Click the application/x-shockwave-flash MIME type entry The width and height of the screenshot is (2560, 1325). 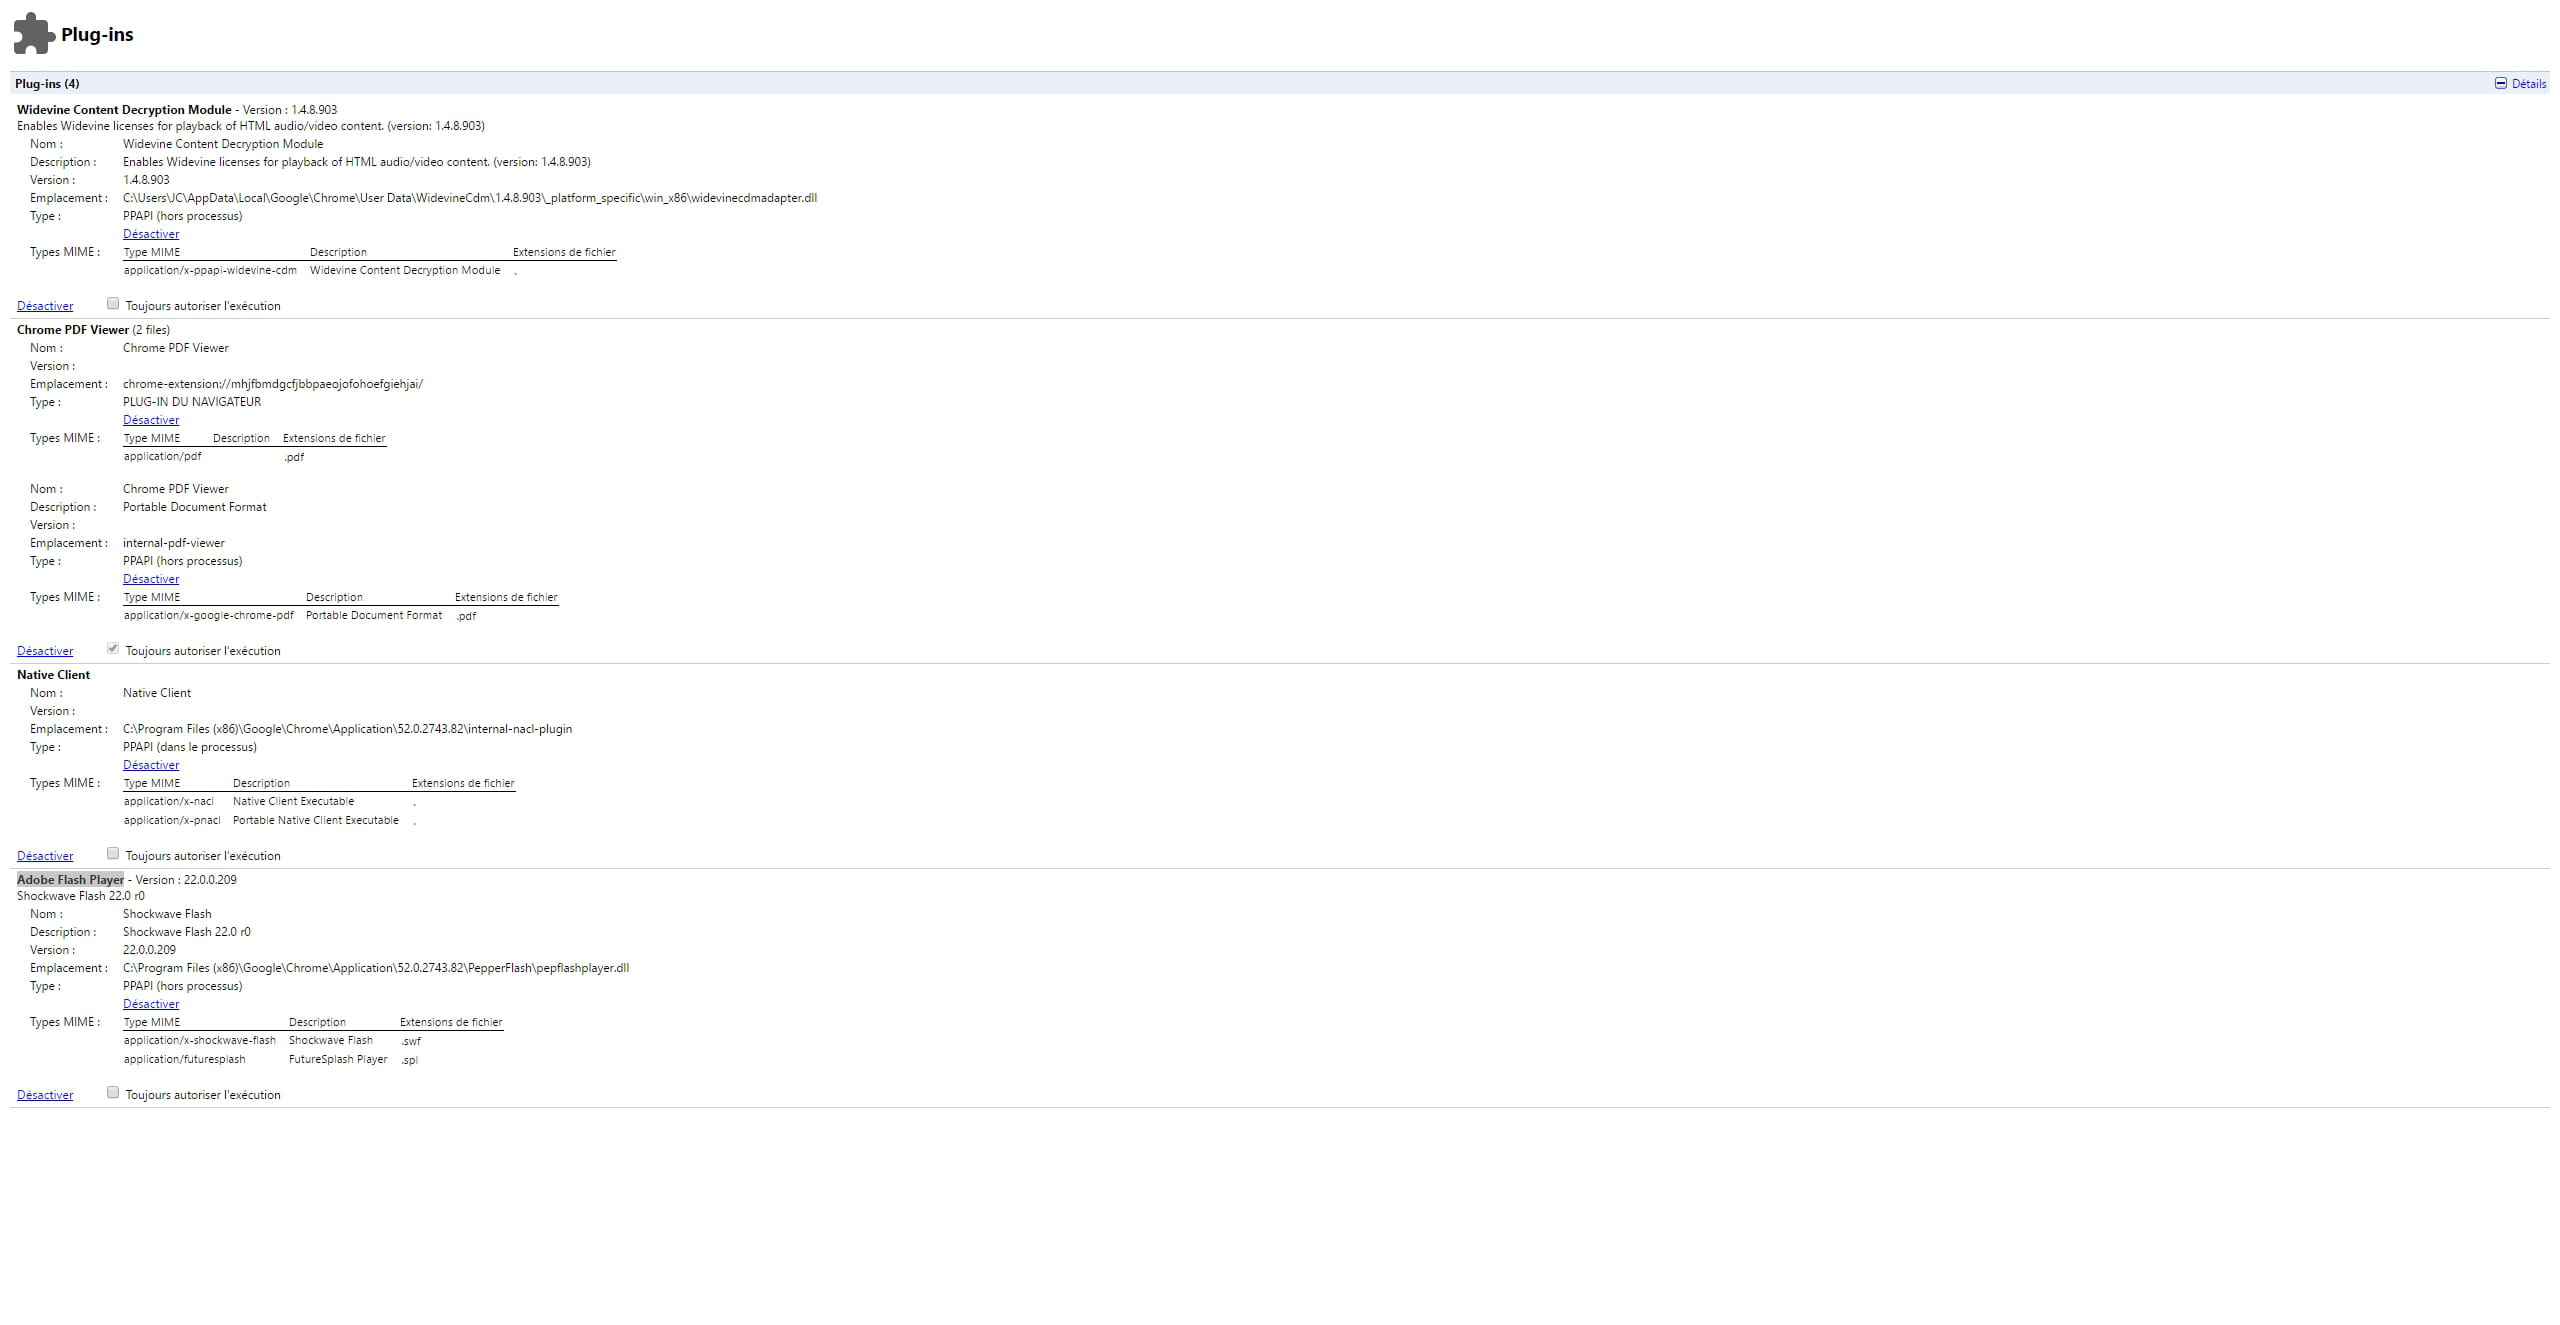click(200, 1041)
